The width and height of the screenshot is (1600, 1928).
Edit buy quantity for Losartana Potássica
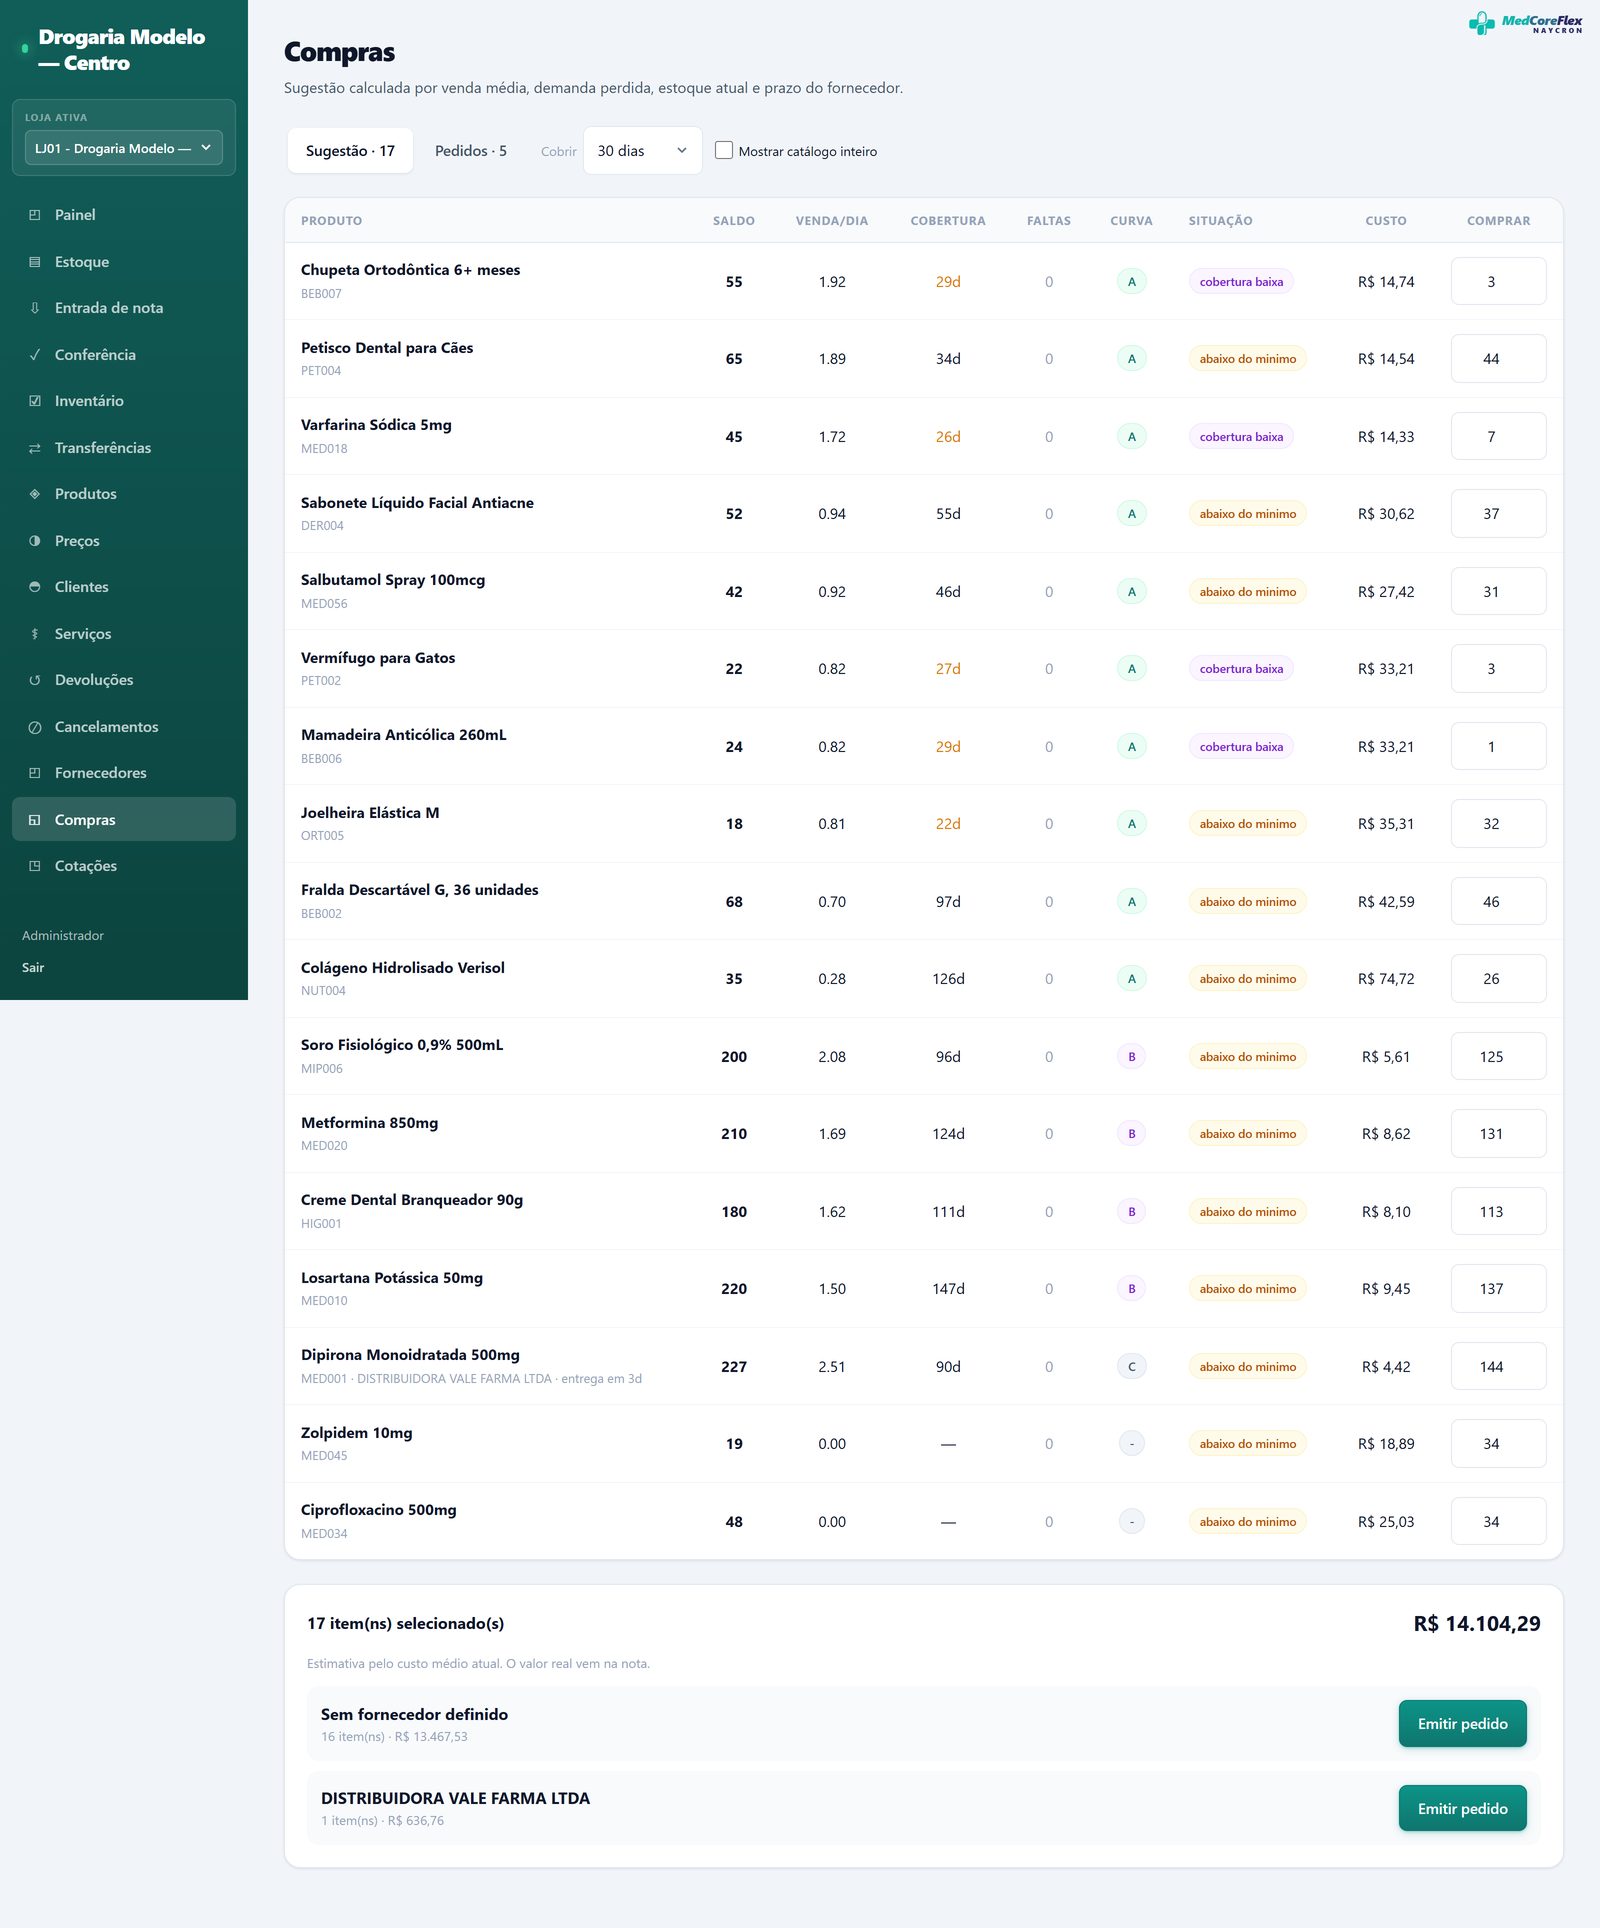(x=1498, y=1289)
